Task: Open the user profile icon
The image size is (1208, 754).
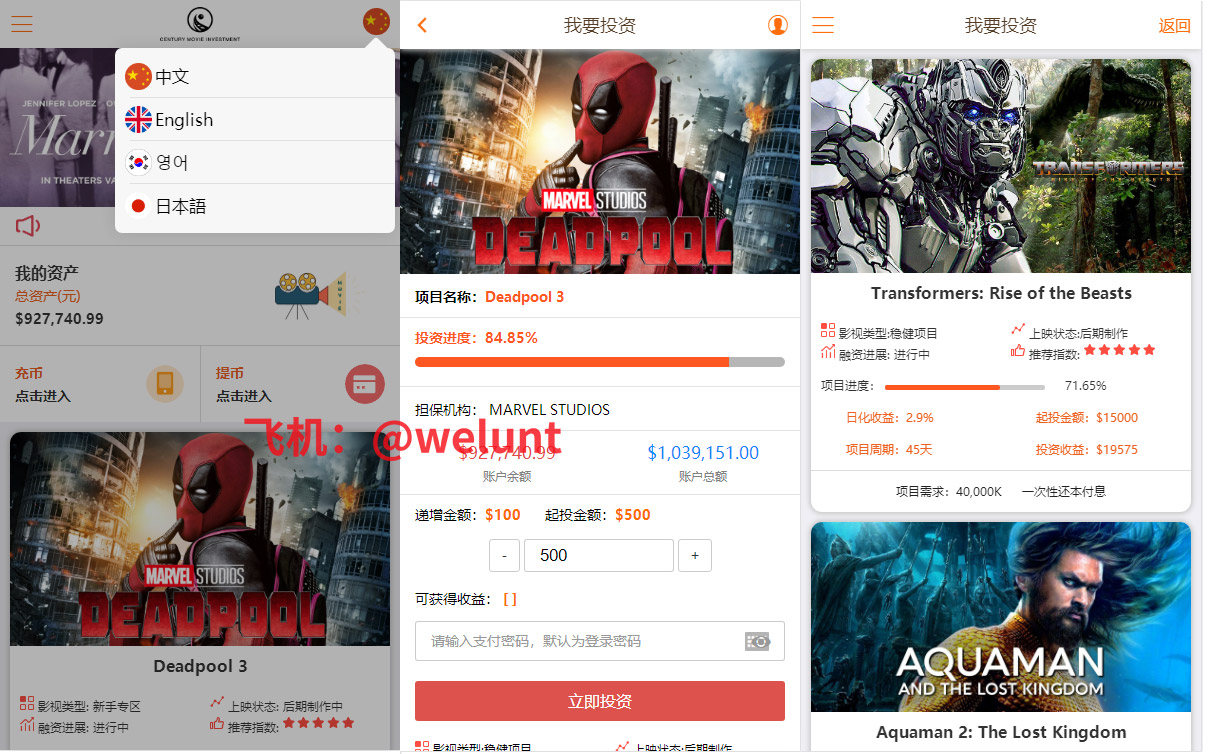Action: [778, 25]
